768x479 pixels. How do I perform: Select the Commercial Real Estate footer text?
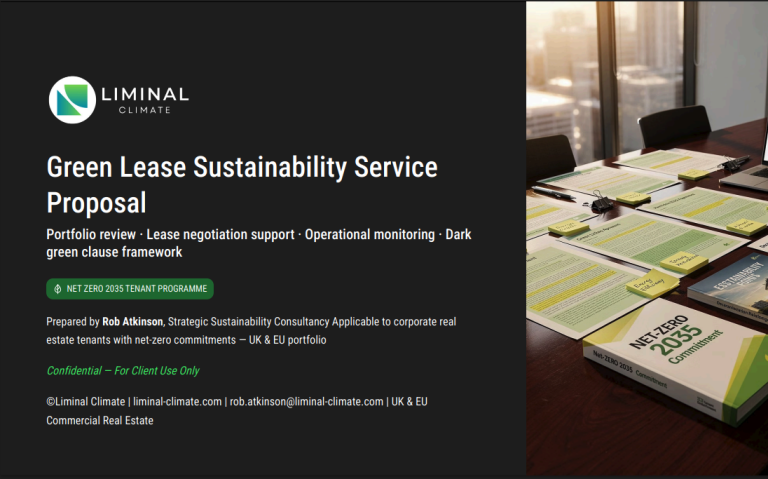[100, 421]
